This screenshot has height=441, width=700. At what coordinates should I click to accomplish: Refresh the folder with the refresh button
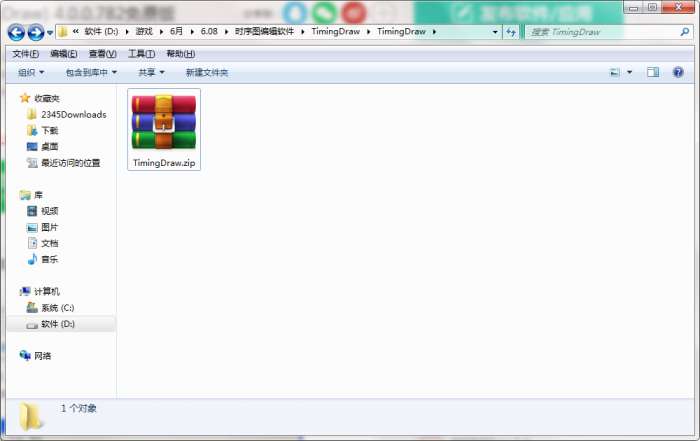tap(511, 32)
